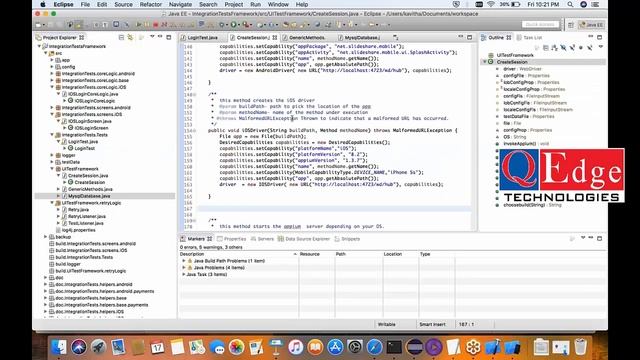The image size is (640, 360).
Task: Collapse all in Project Explorer
Action: (x=121, y=38)
